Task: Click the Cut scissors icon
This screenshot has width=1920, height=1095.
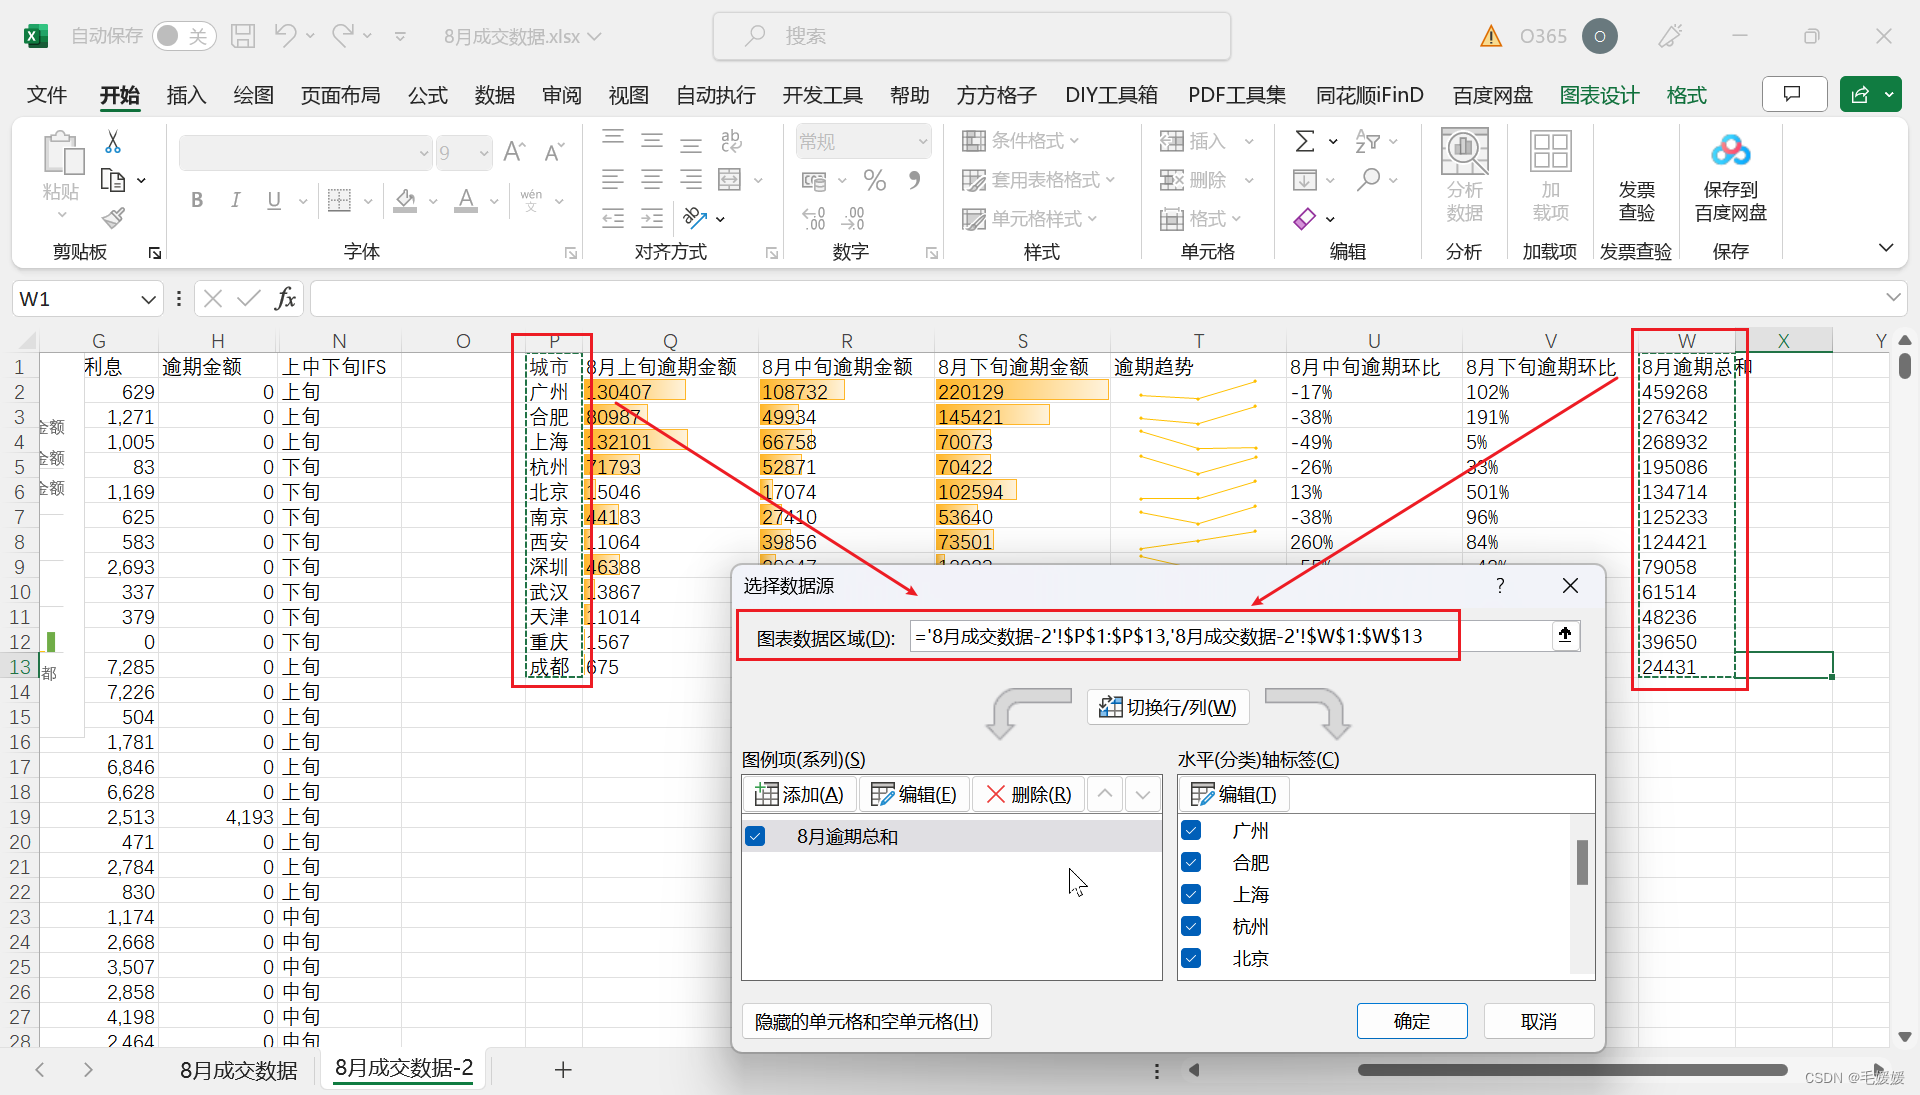Action: pos(113,142)
